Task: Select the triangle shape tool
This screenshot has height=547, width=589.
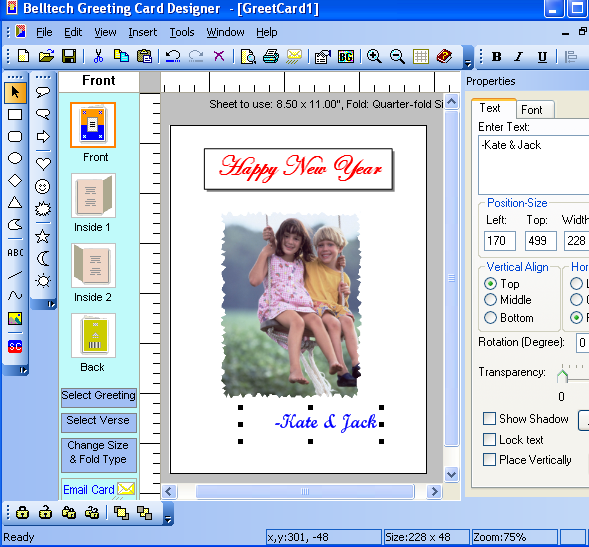Action: click(15, 202)
